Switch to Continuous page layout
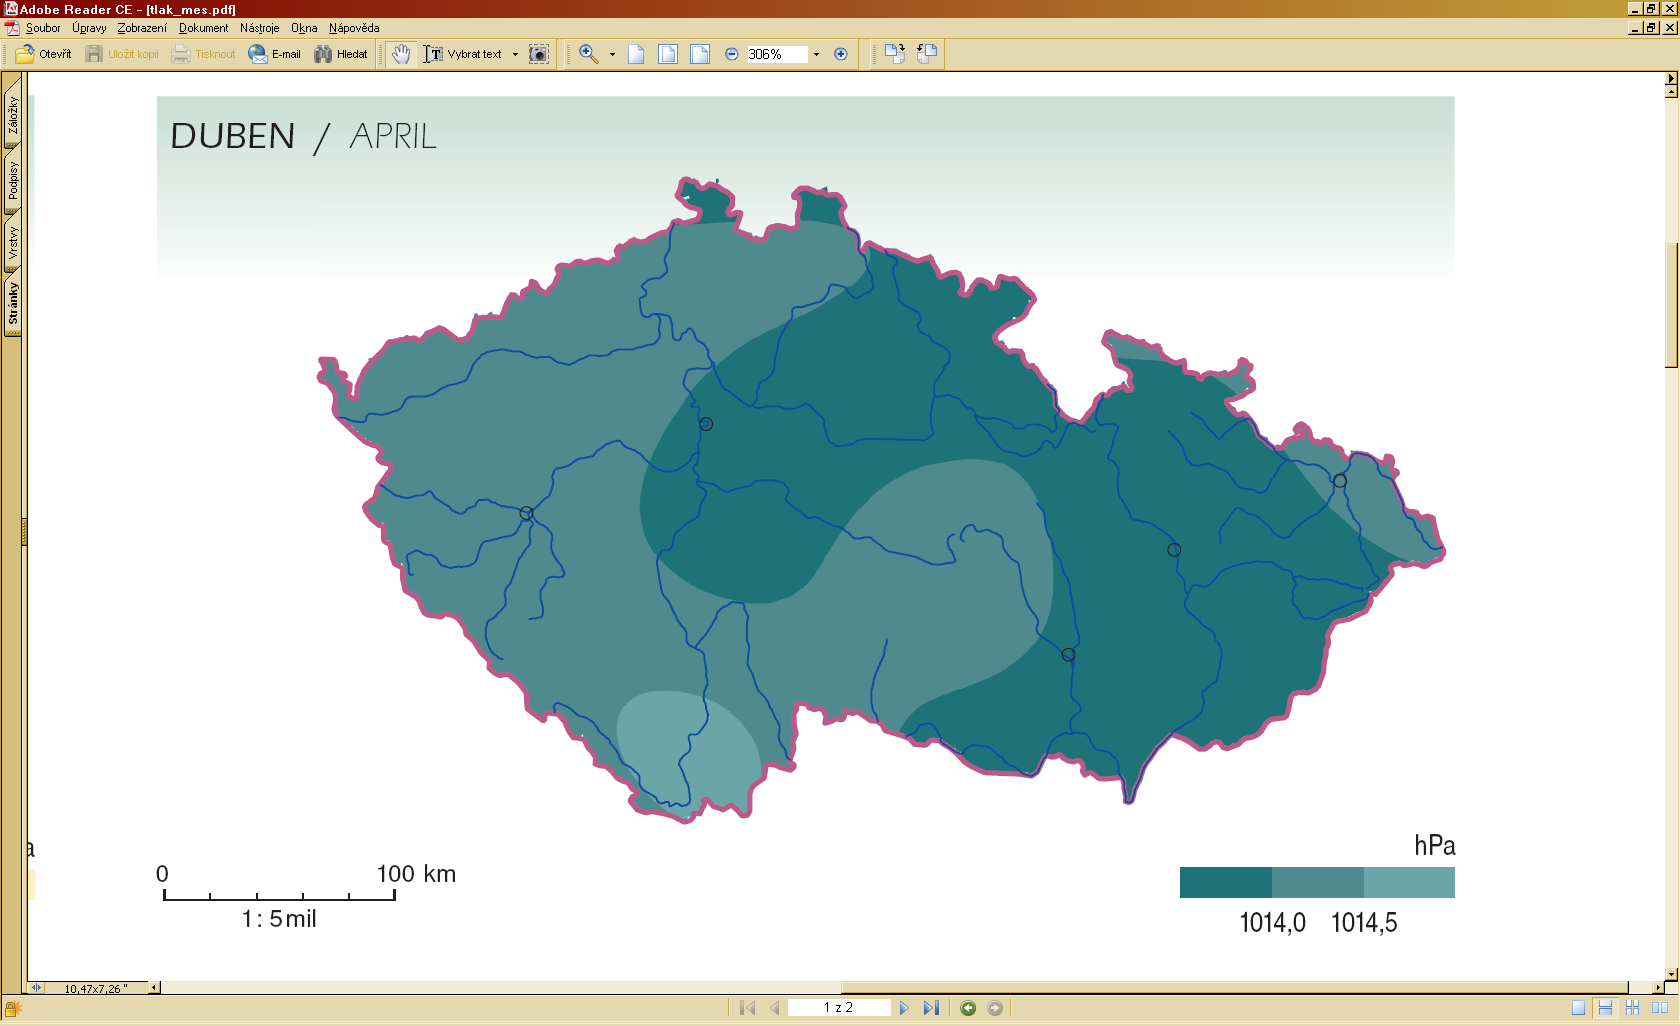Screen dimensions: 1680x1026 point(1605,1008)
